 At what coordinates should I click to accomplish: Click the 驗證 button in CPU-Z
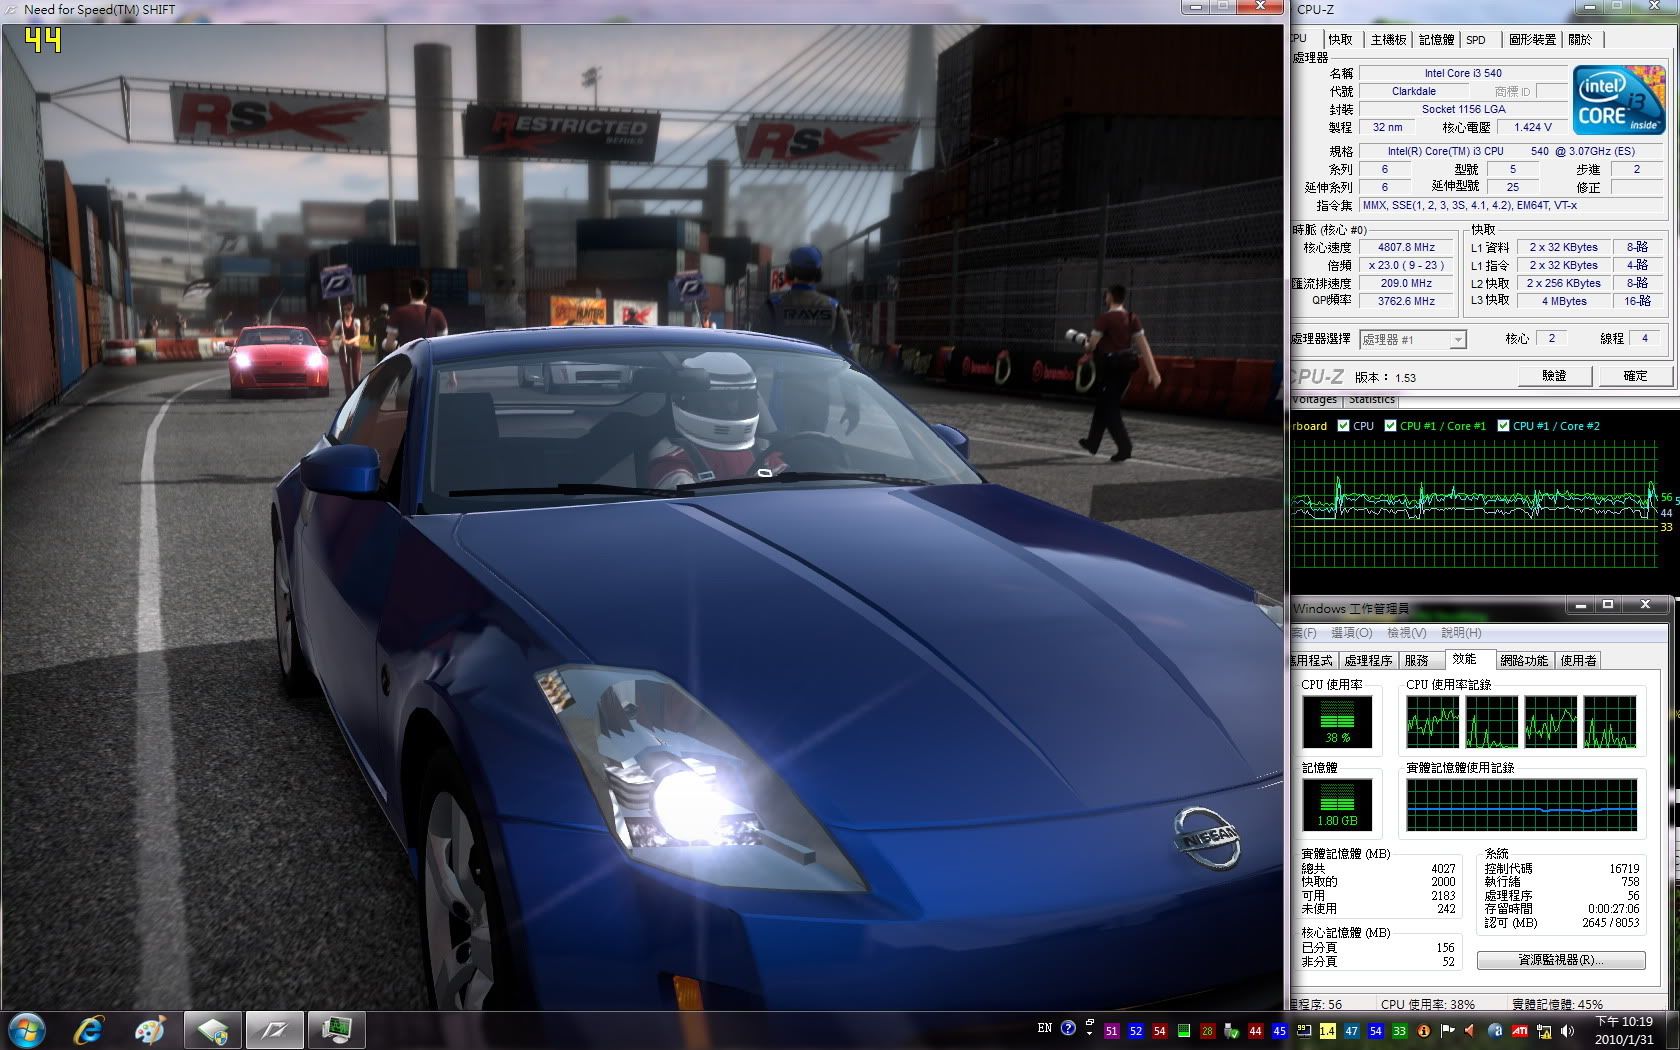[1554, 376]
